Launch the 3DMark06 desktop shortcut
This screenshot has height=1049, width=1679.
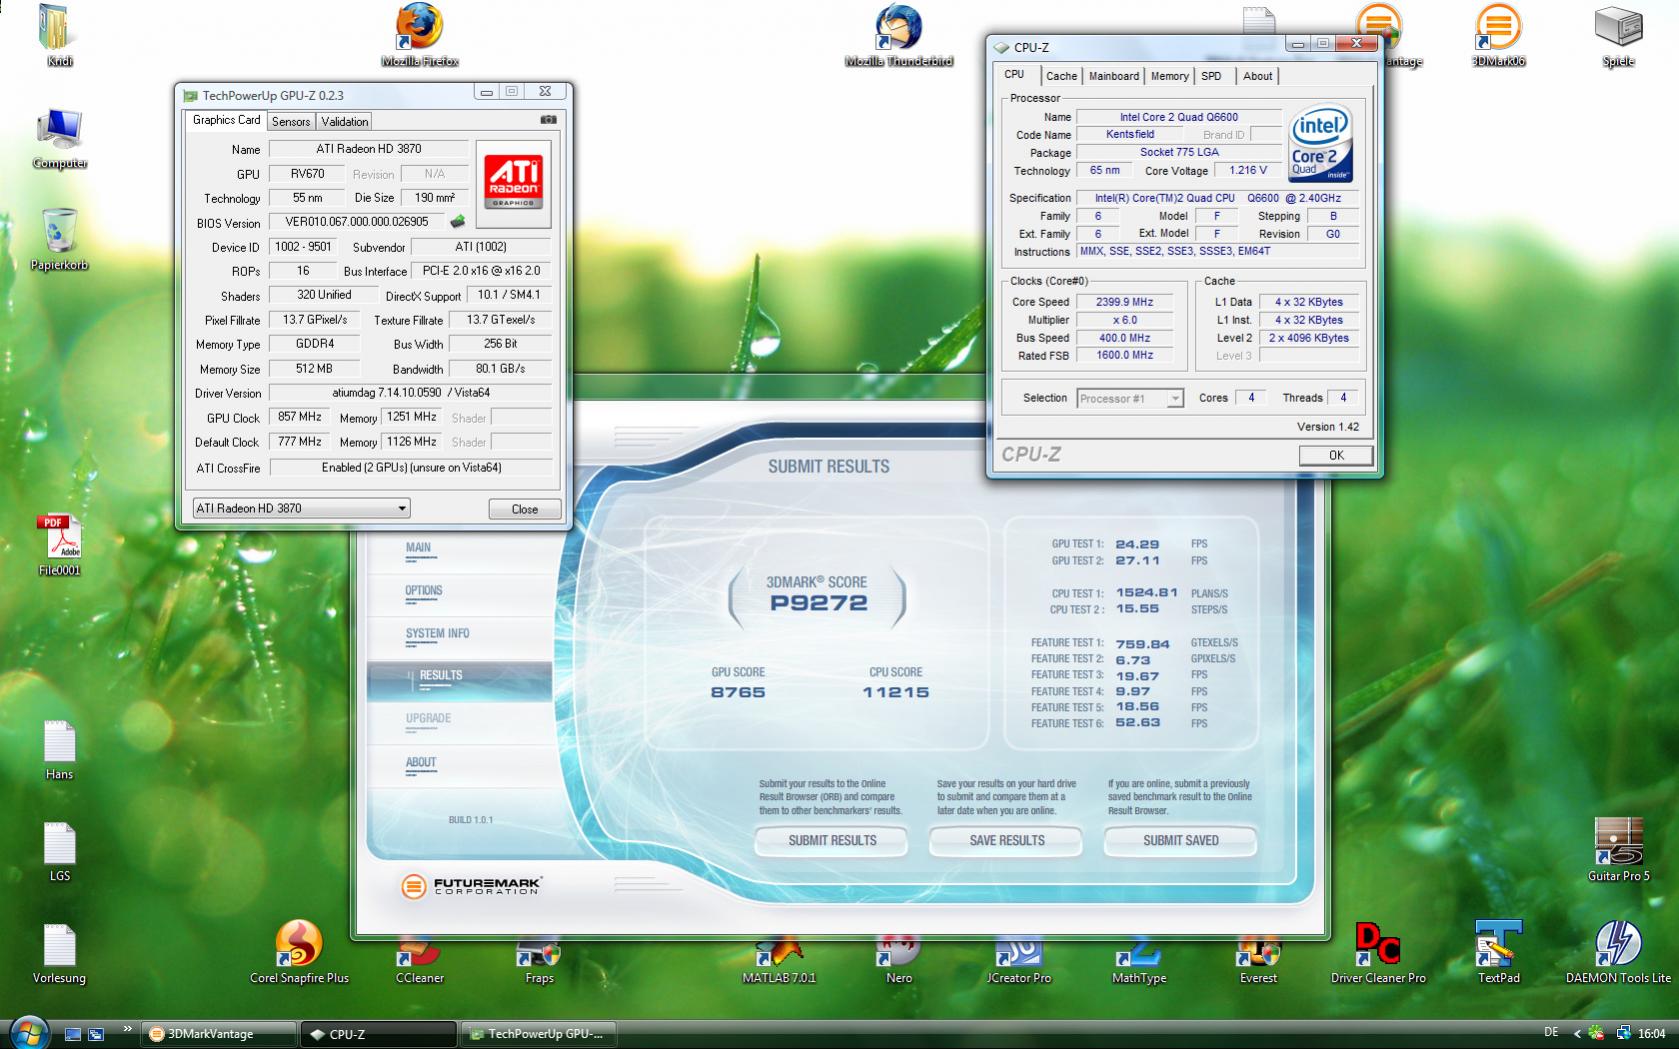tap(1498, 34)
